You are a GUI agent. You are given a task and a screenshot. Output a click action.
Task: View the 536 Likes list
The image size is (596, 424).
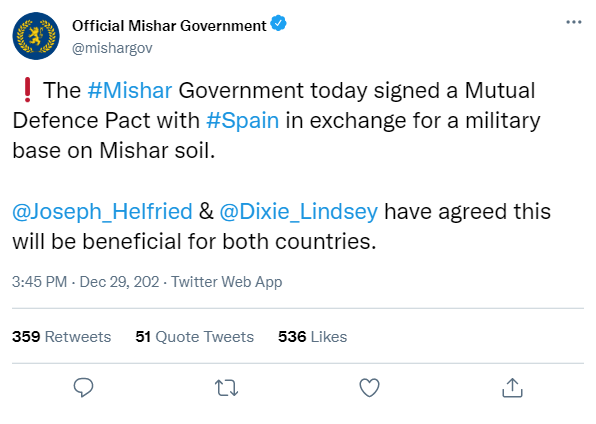(x=312, y=337)
